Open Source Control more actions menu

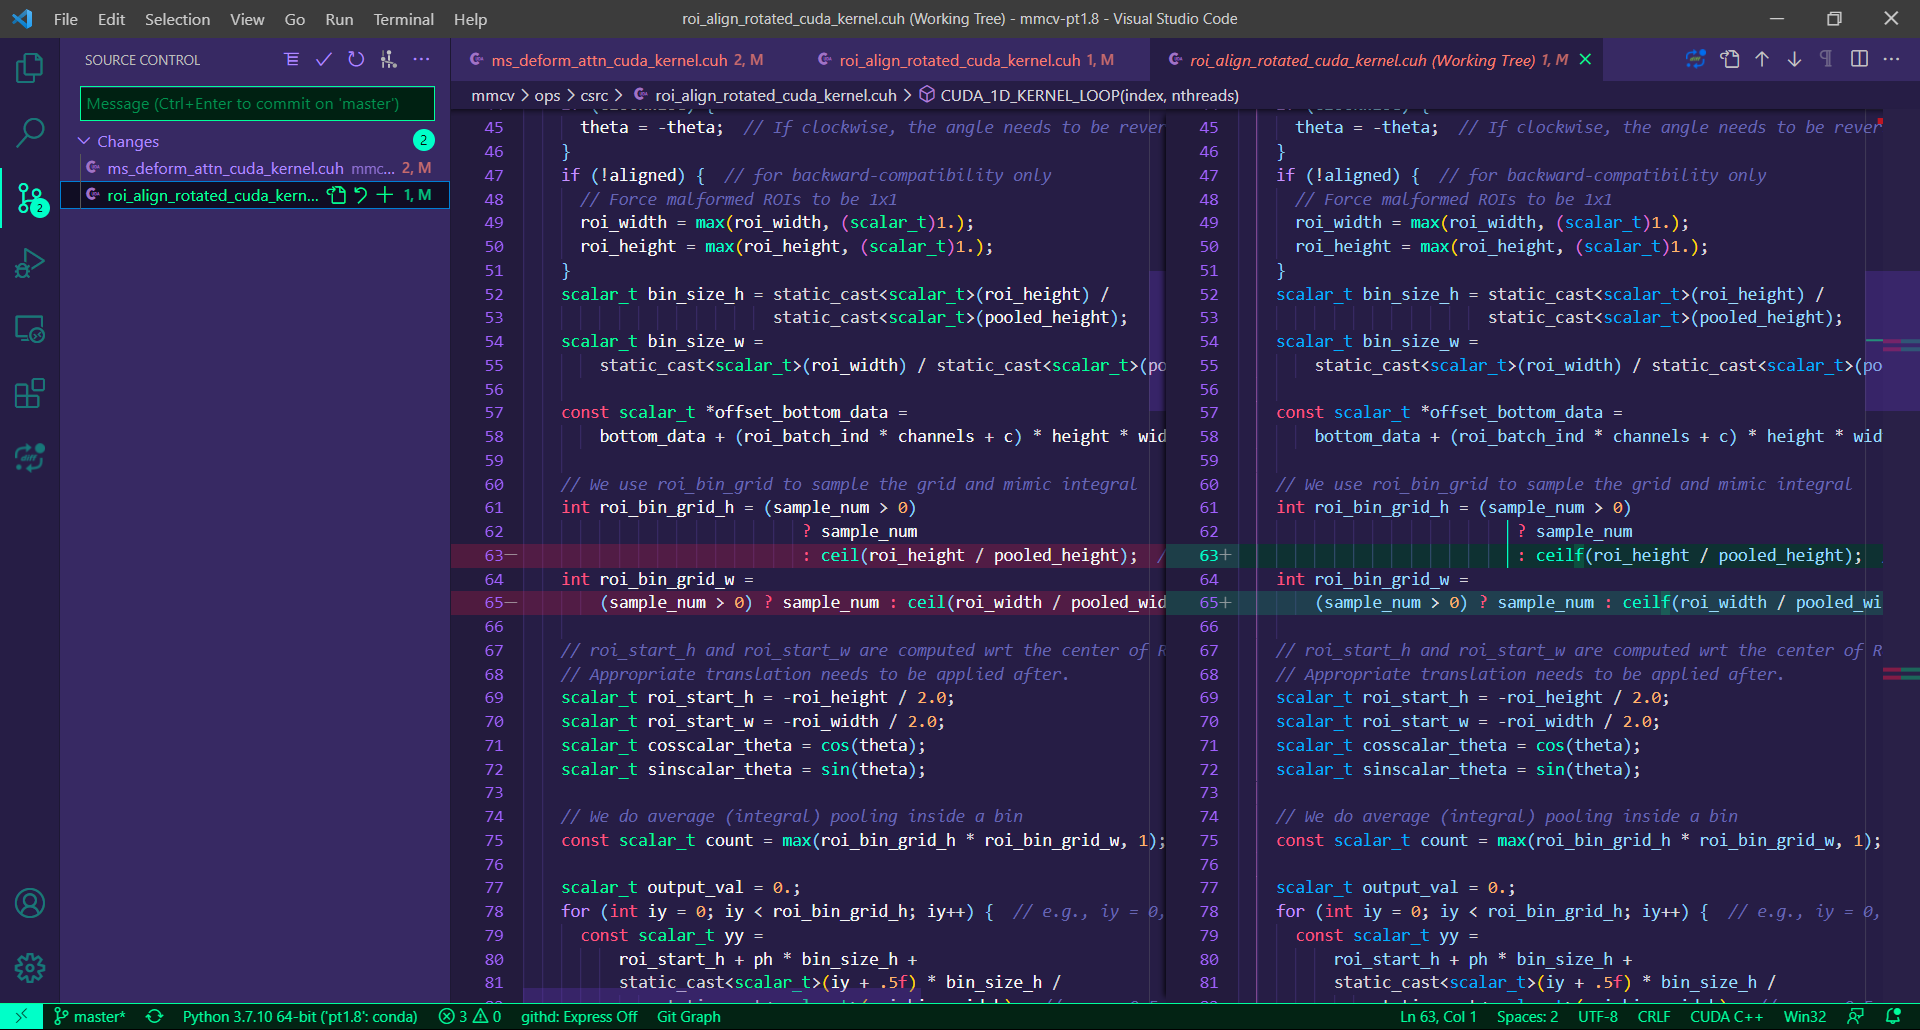coord(422,60)
